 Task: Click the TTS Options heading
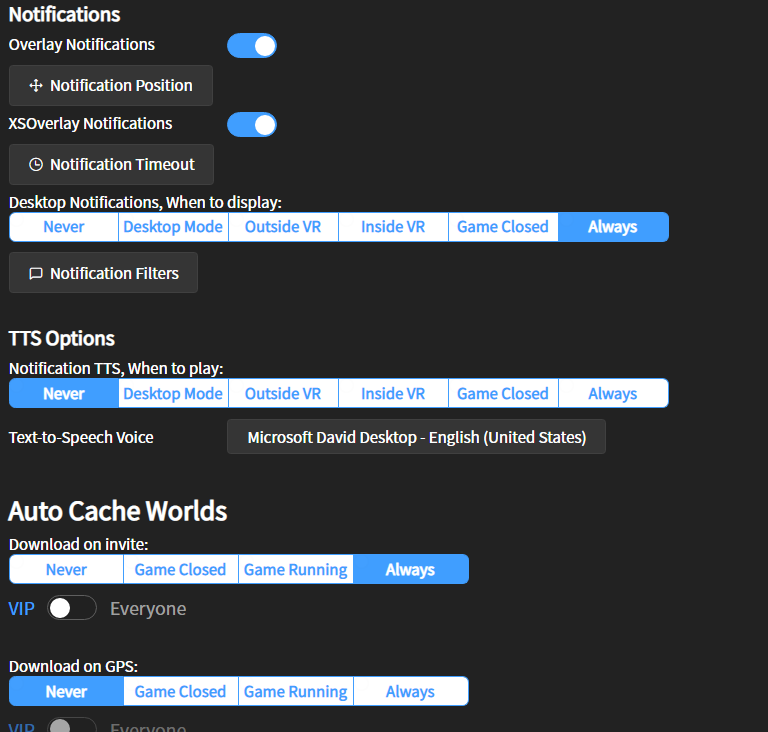tap(62, 339)
